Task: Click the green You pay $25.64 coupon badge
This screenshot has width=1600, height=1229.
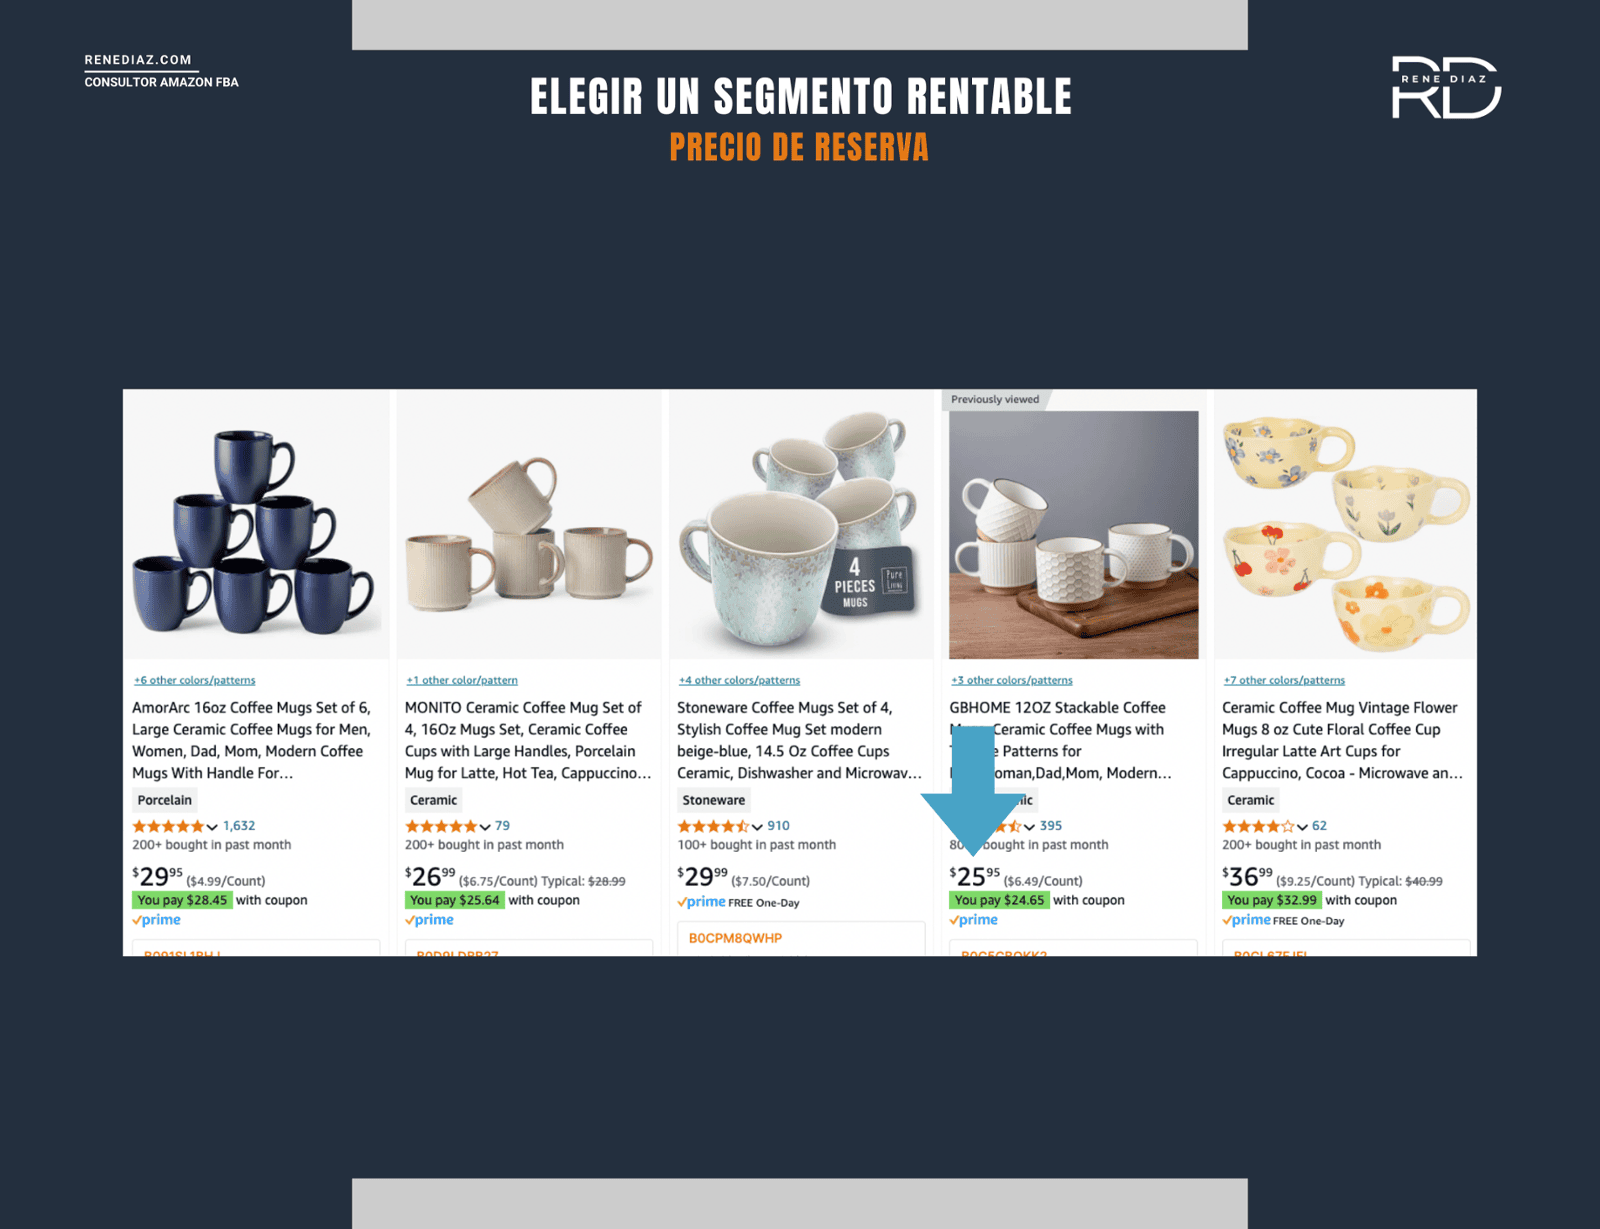Action: point(455,900)
